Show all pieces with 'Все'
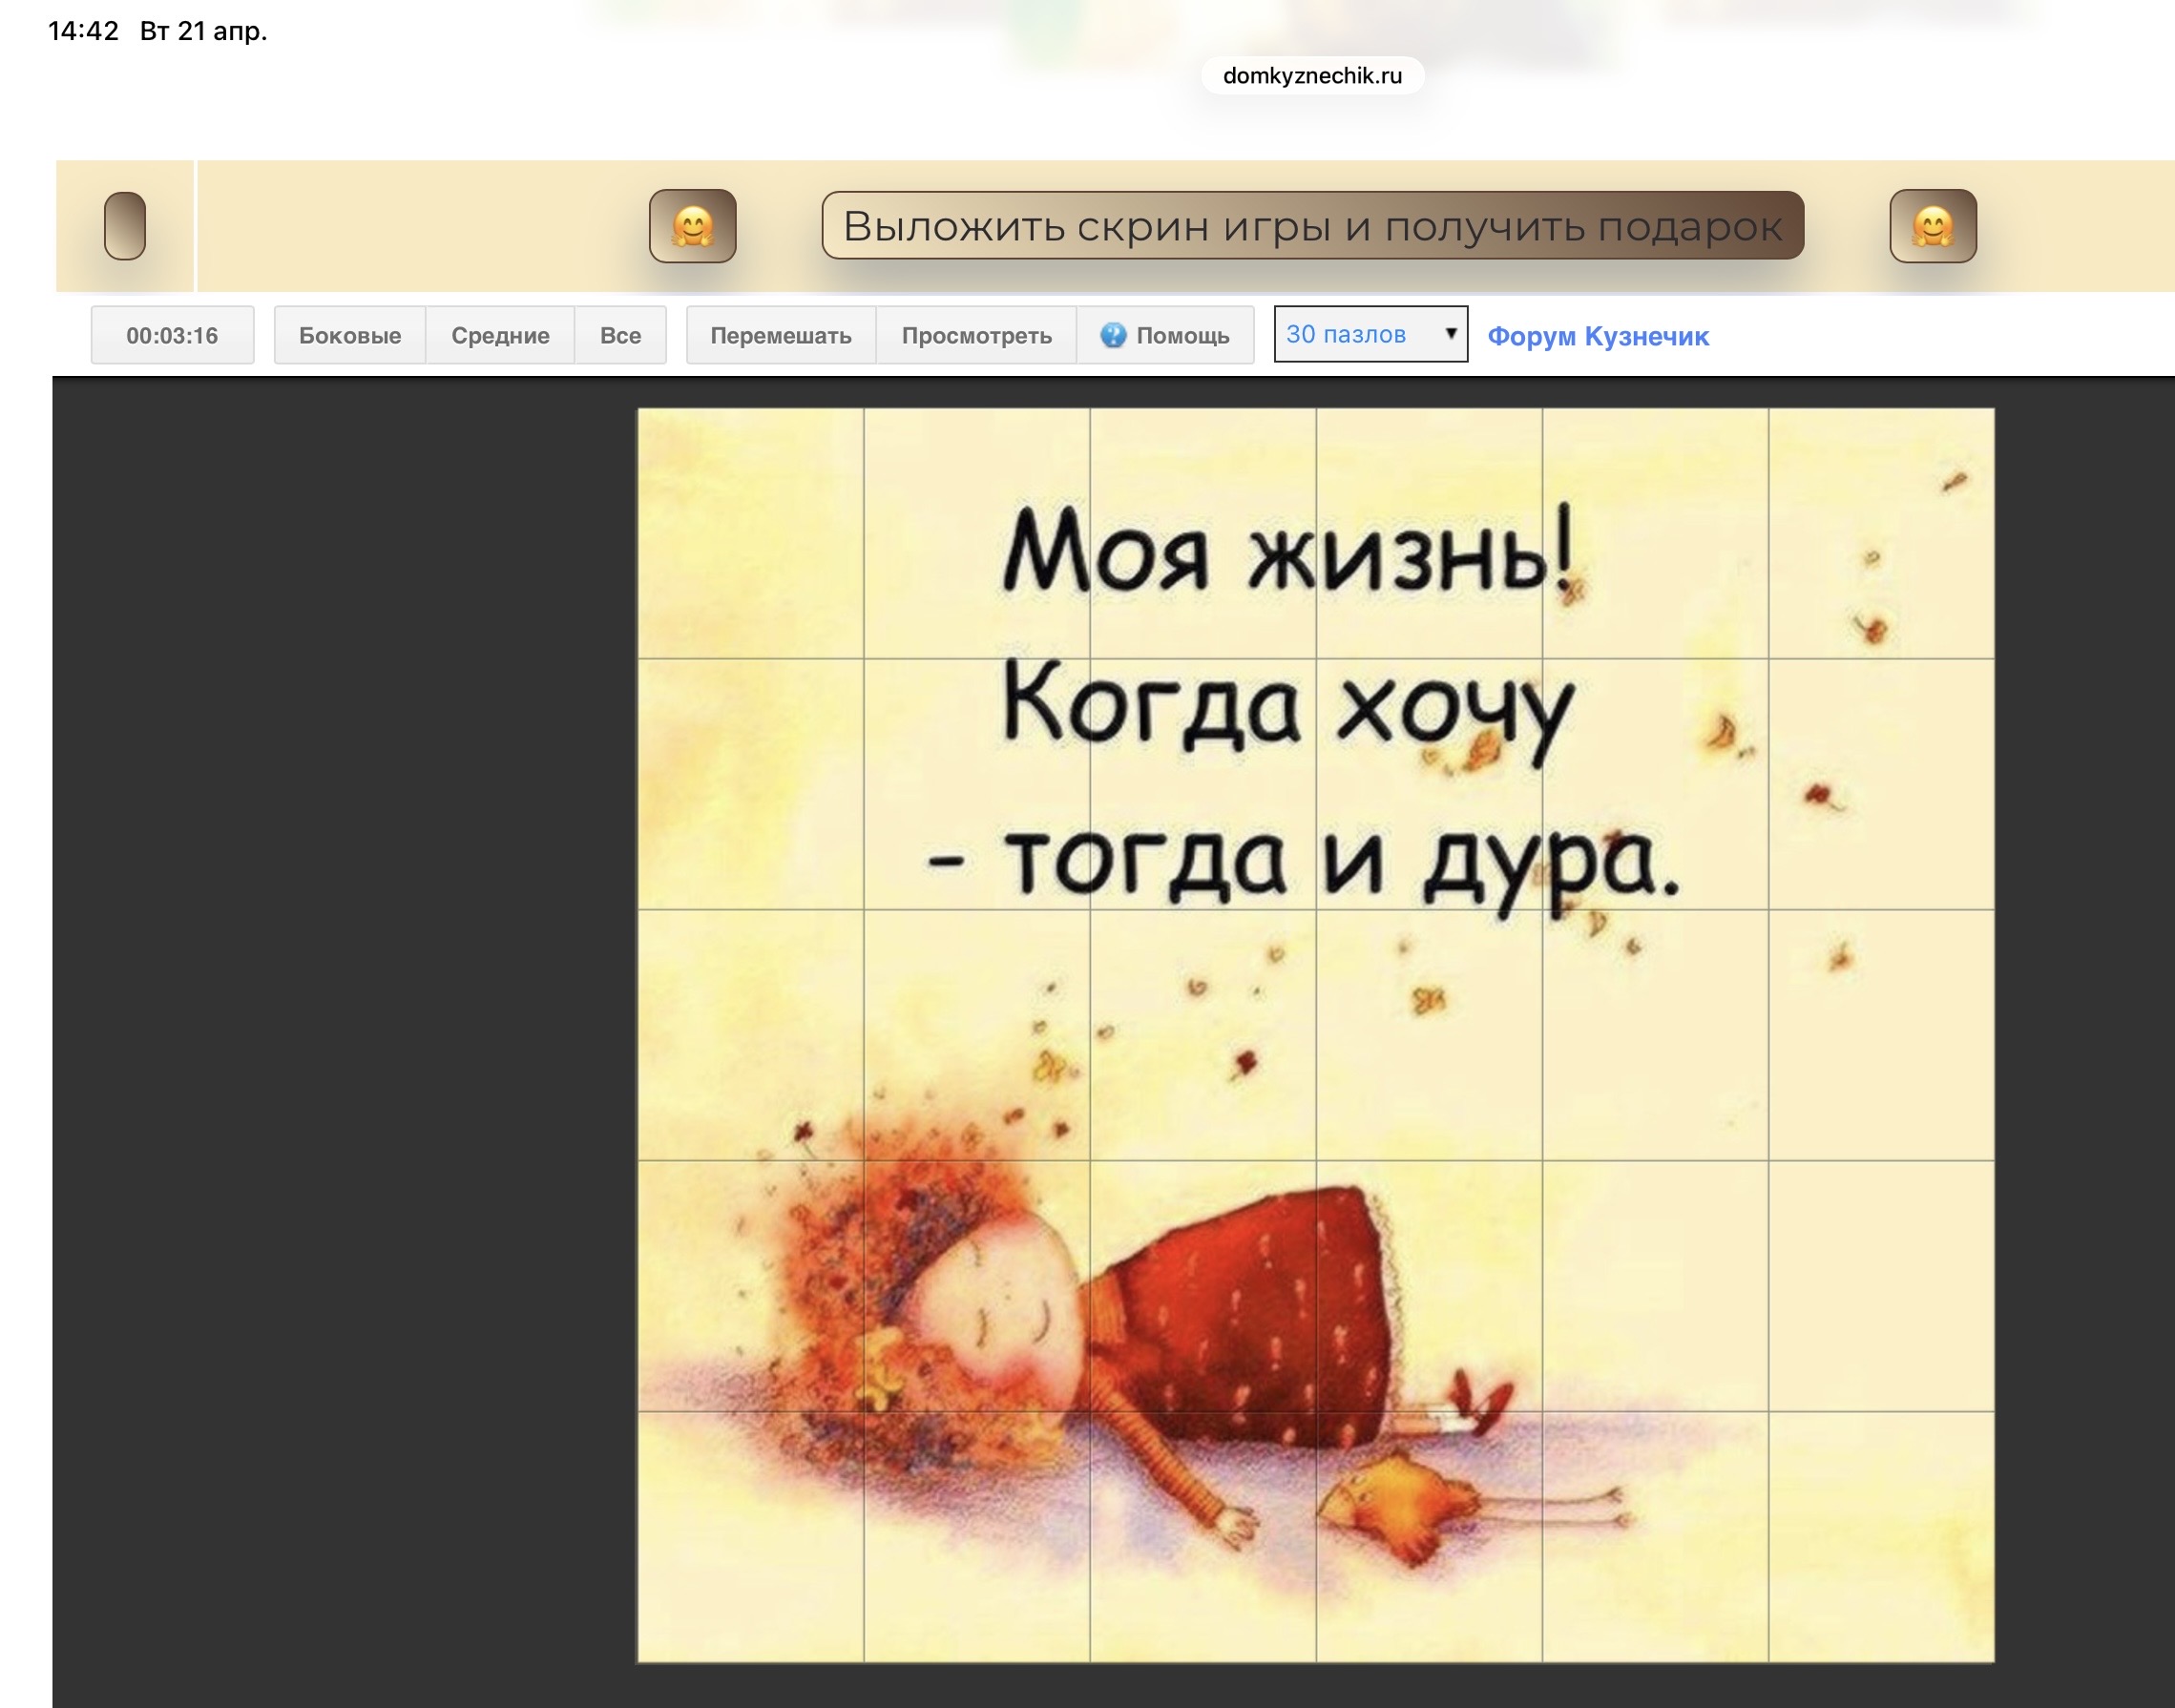2175x1708 pixels. [620, 335]
